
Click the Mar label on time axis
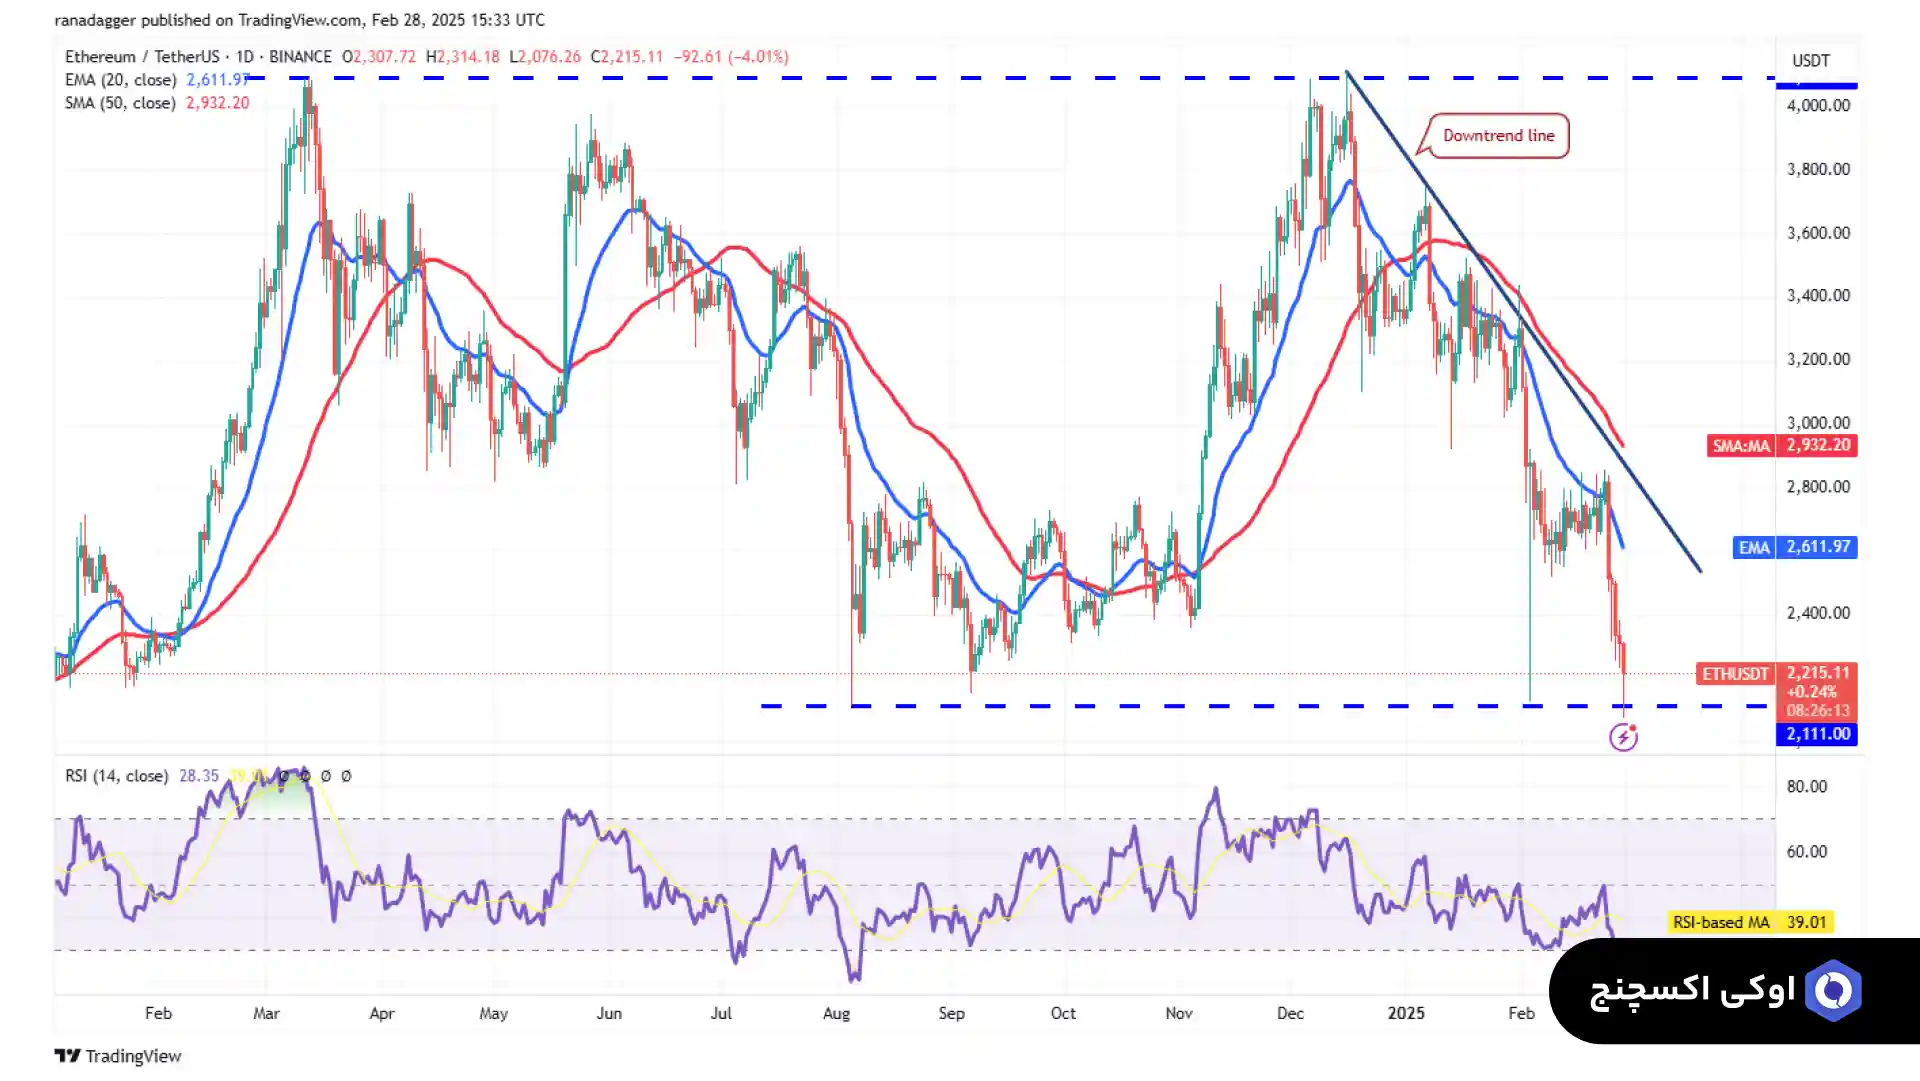coord(266,1013)
